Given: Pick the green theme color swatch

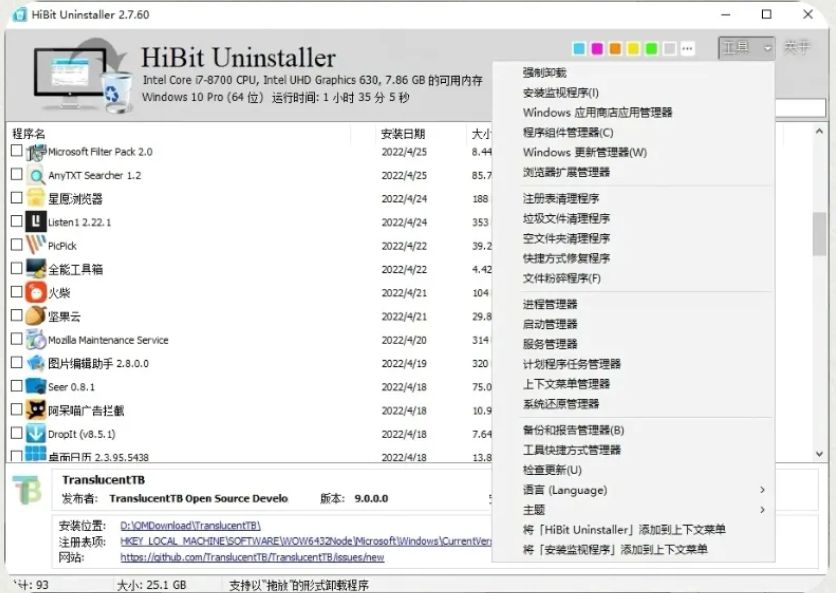Looking at the screenshot, I should pos(652,49).
